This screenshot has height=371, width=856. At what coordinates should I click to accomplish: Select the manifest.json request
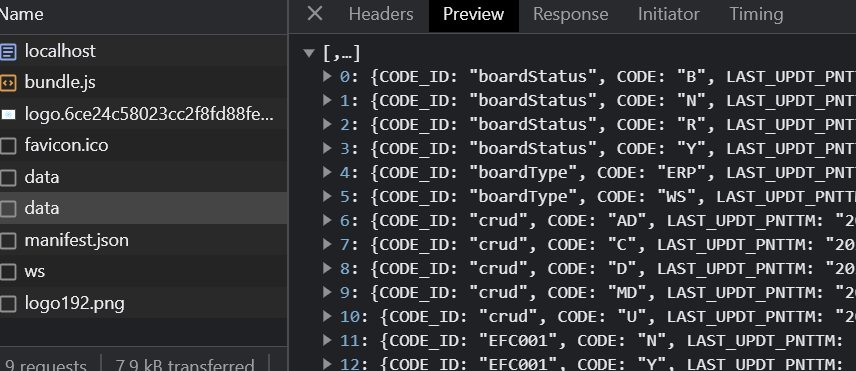tap(144, 241)
